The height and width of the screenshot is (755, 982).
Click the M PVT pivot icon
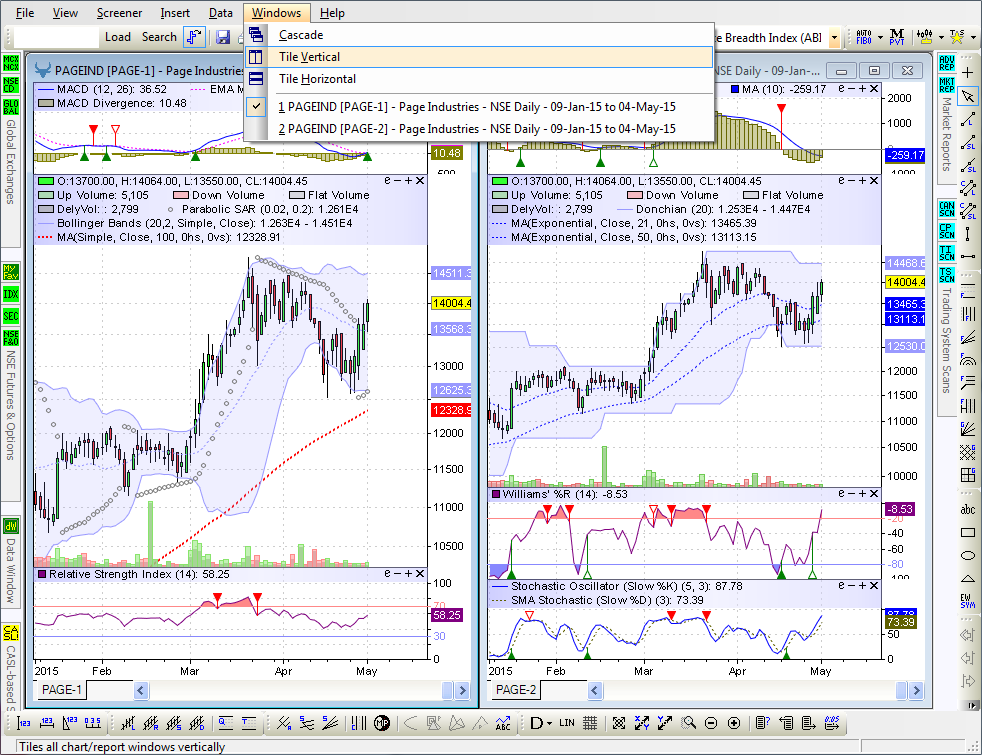[897, 38]
